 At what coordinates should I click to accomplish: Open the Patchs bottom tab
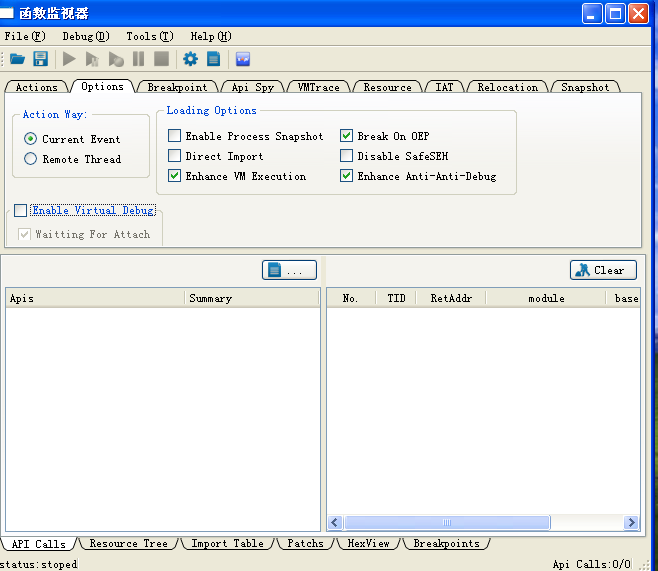[x=306, y=543]
